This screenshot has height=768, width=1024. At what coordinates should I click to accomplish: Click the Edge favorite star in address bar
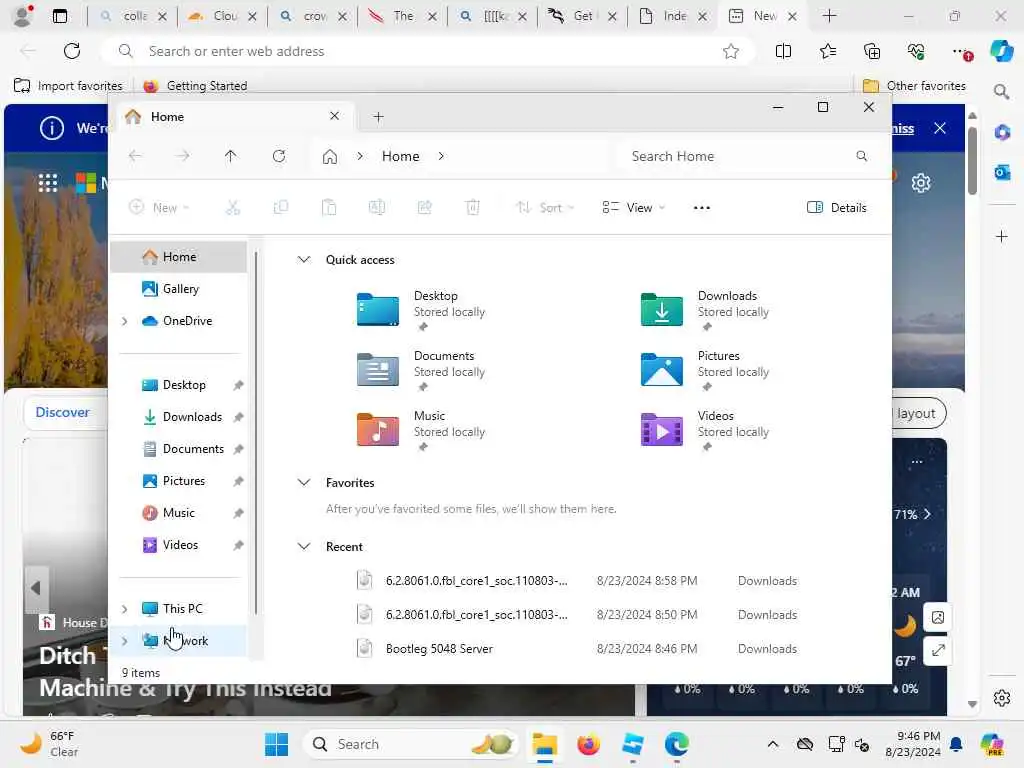(x=731, y=51)
